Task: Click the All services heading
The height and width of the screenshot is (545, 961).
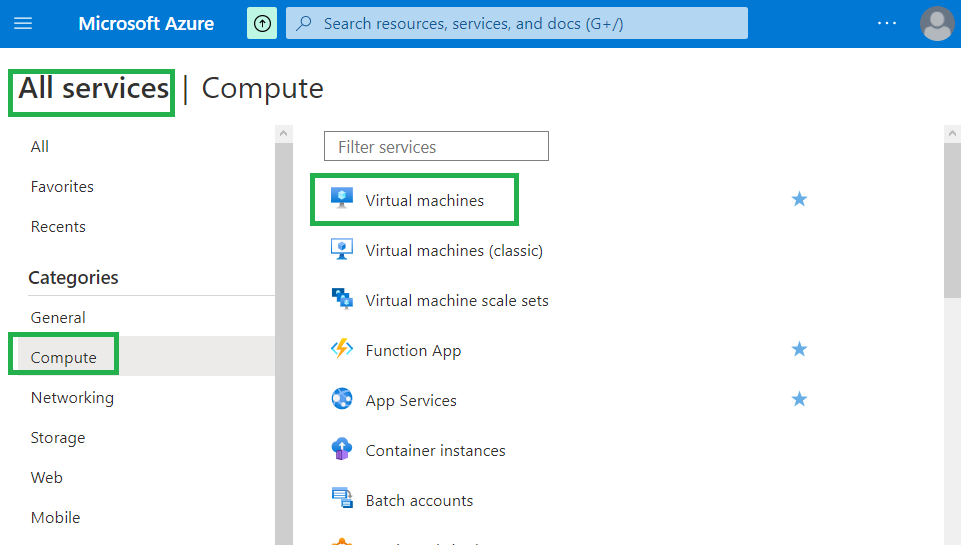Action: pos(93,89)
